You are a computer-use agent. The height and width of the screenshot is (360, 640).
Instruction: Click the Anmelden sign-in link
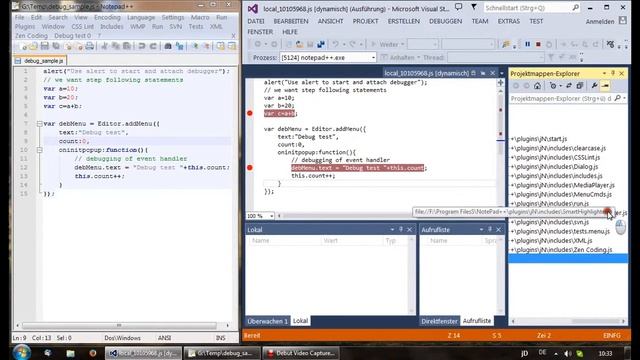pyautogui.click(x=600, y=21)
